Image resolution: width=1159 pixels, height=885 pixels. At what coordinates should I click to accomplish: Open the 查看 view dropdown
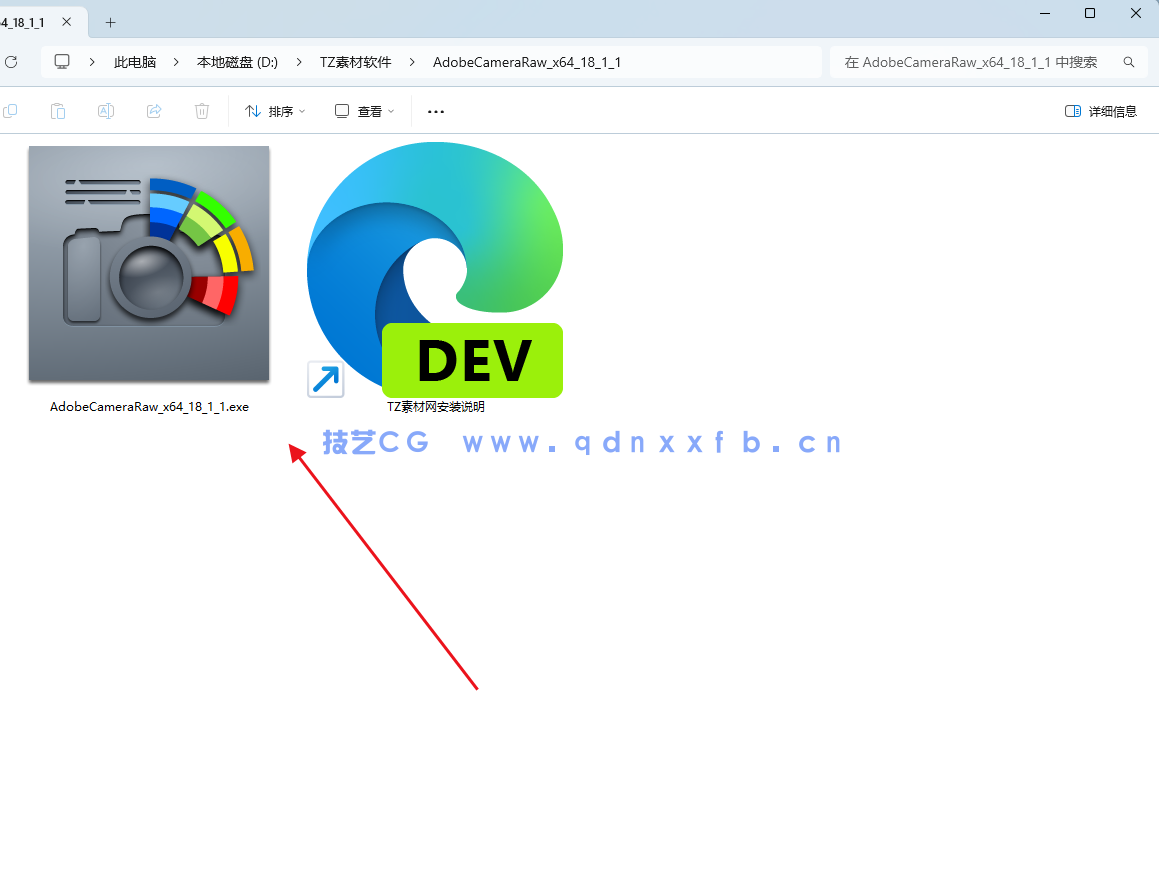tap(364, 111)
